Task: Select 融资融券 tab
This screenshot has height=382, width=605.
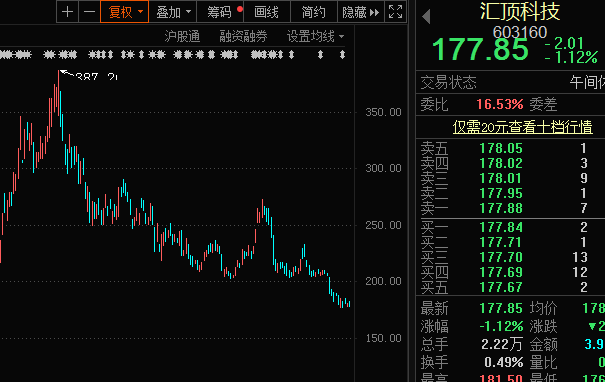Action: click(x=243, y=37)
